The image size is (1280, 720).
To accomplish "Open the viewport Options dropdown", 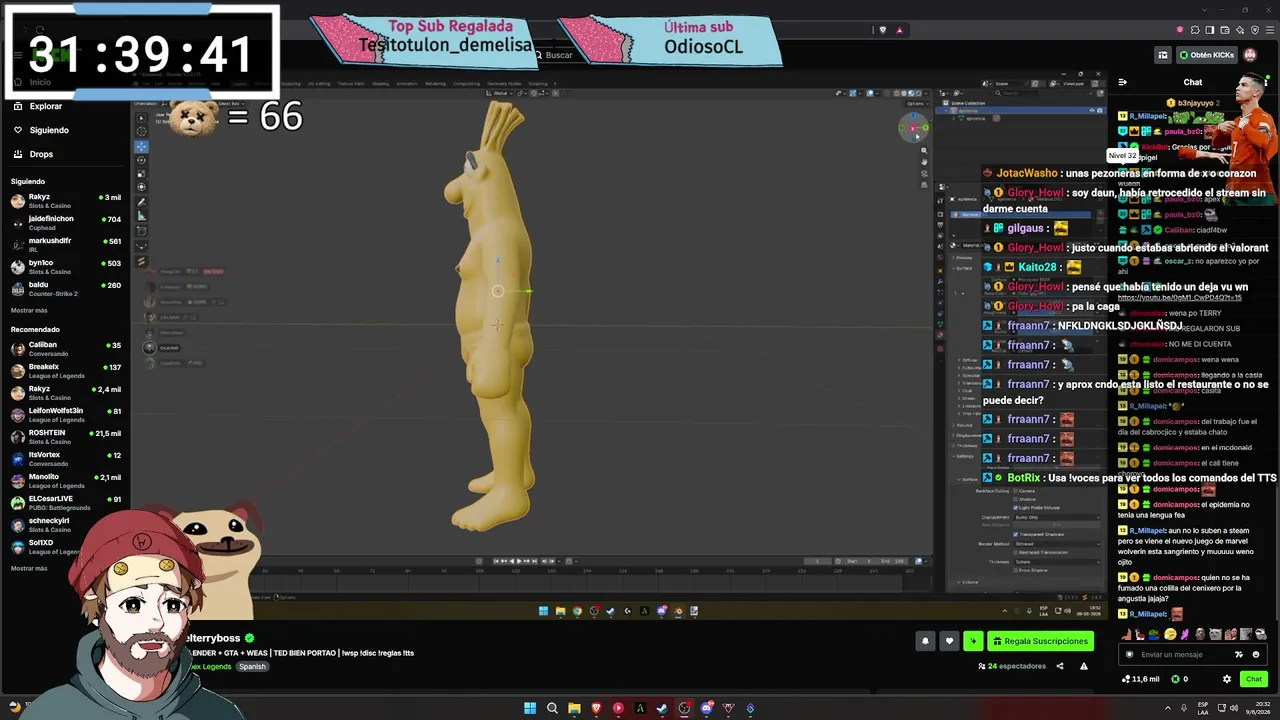I will coord(915,103).
